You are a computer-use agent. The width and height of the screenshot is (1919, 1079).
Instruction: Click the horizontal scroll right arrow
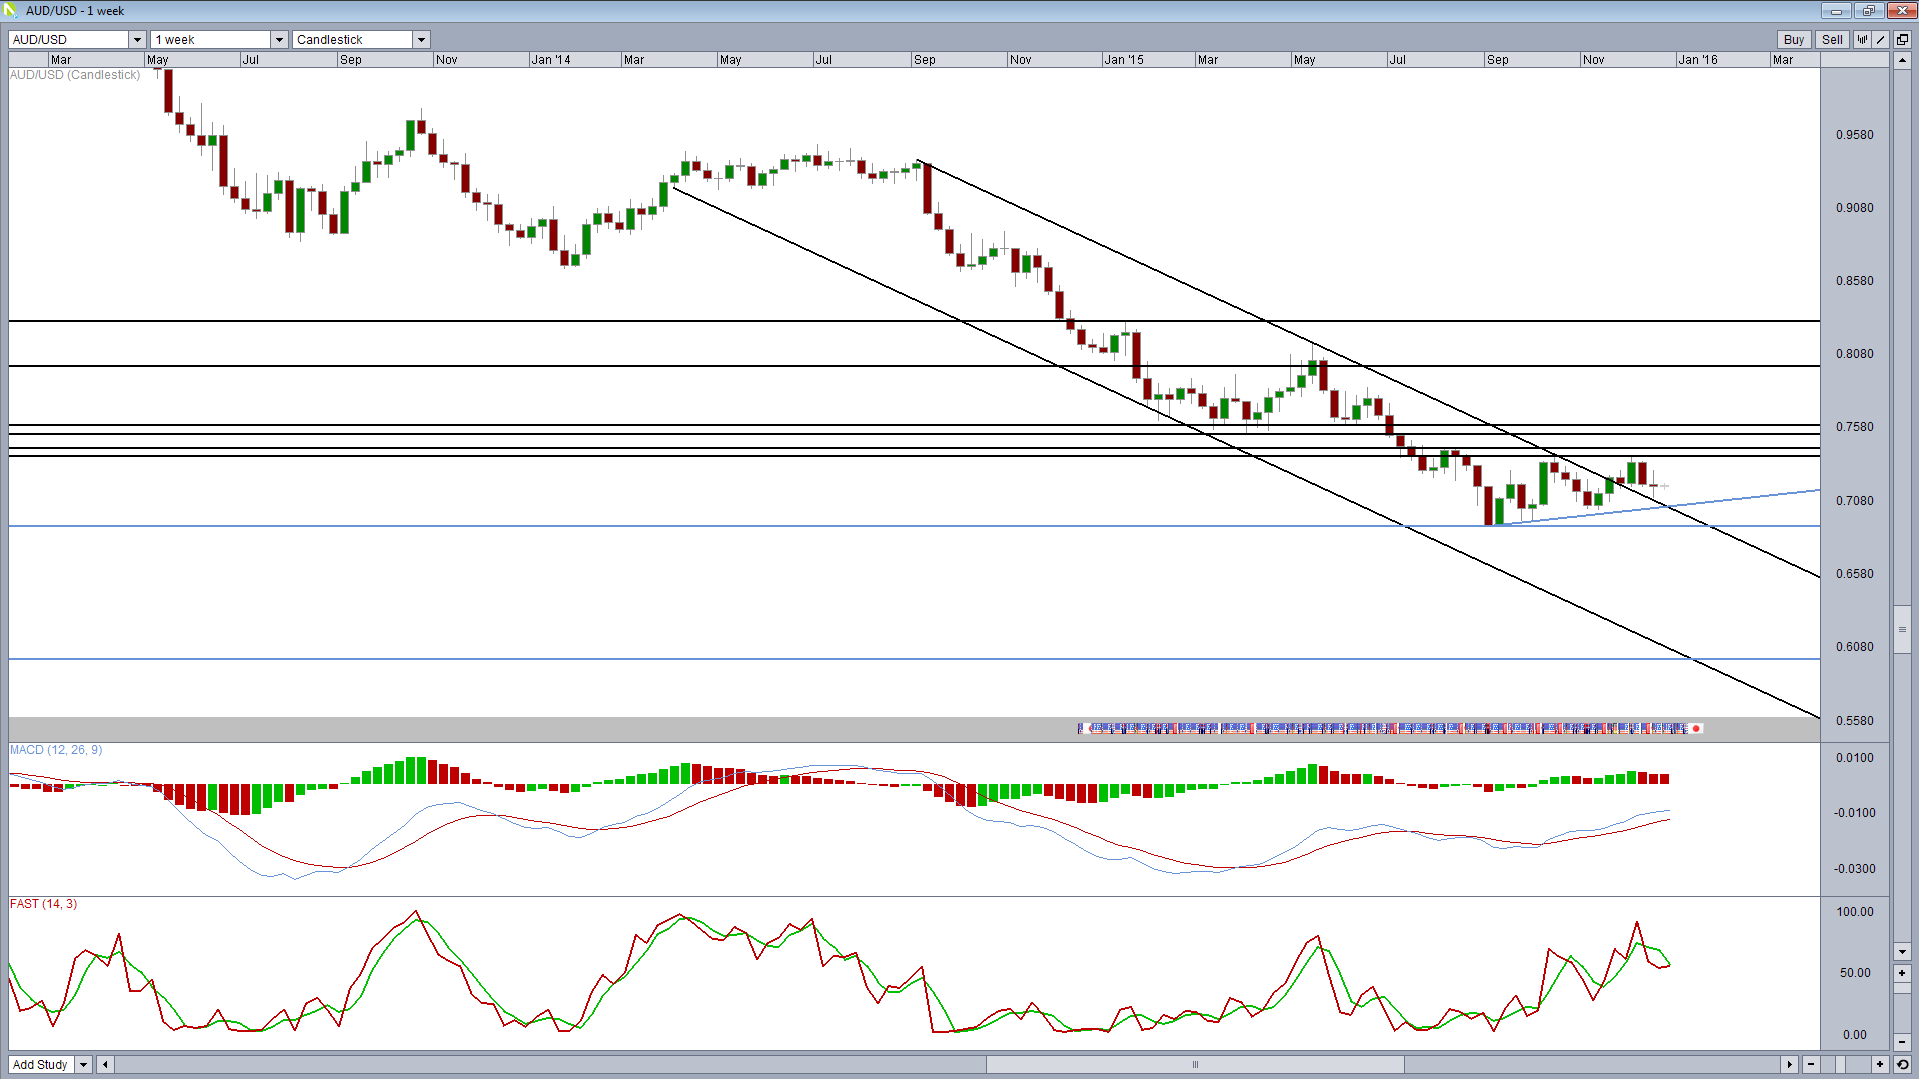1790,1065
